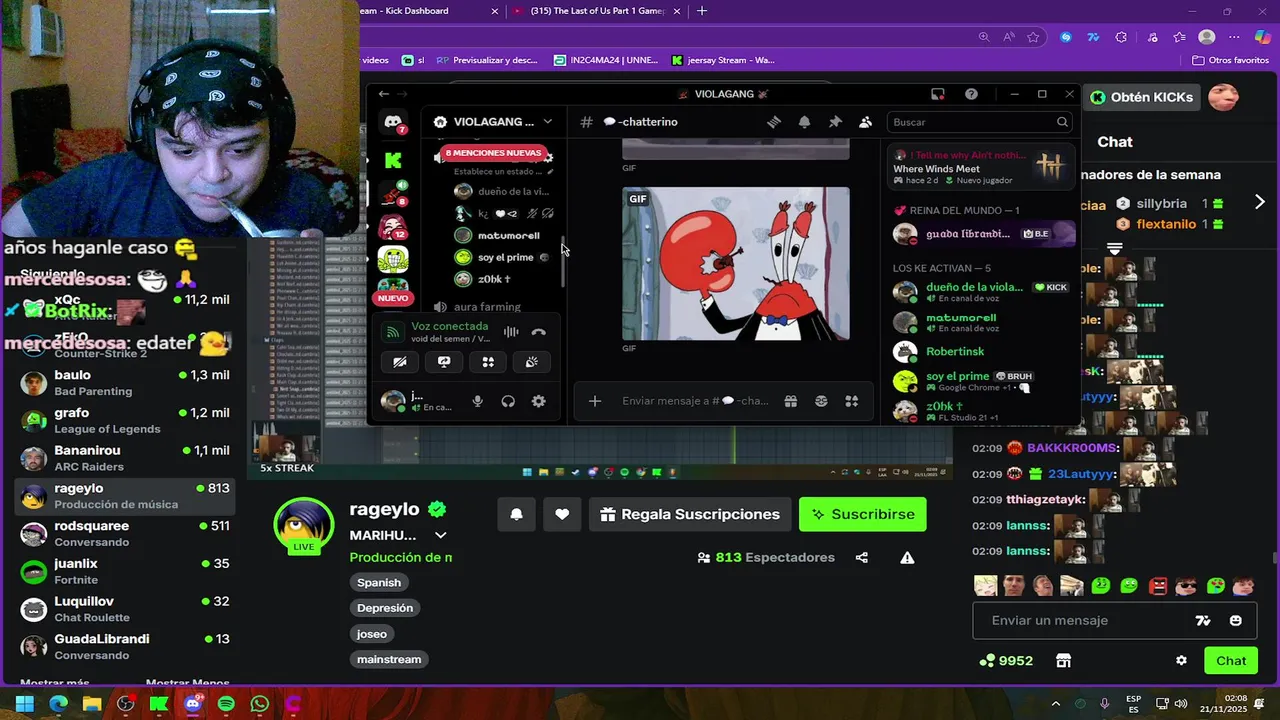
Task: Open Discord direct messages home icon
Action: (394, 121)
